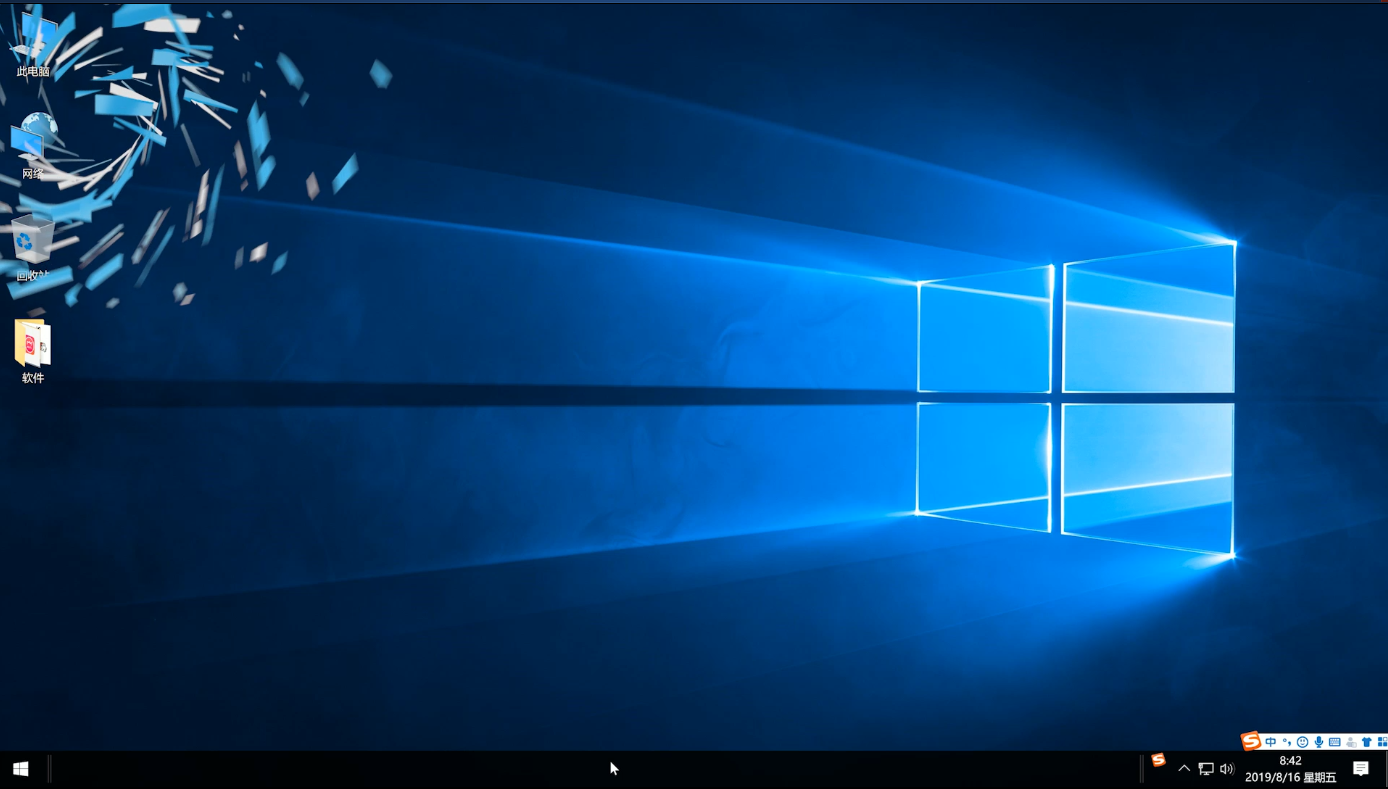
Task: Toggle punctuation mode on Sogou IME bar
Action: pyautogui.click(x=1287, y=742)
